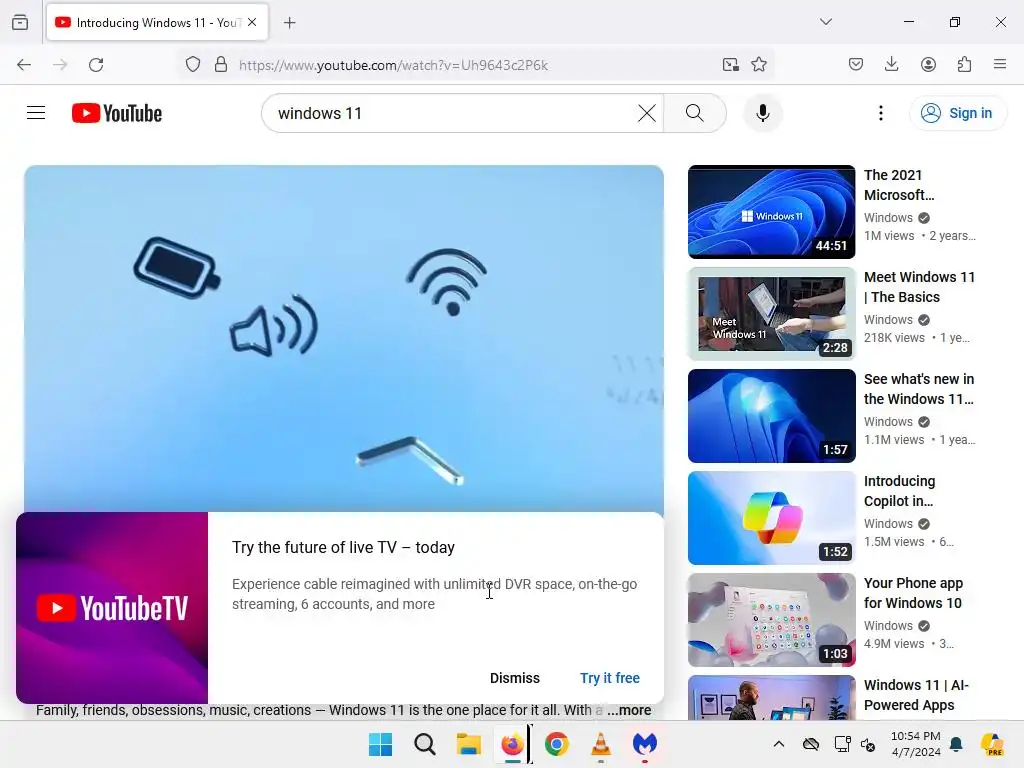Show site security padlock info
Image resolution: width=1024 pixels, height=768 pixels.
point(221,65)
